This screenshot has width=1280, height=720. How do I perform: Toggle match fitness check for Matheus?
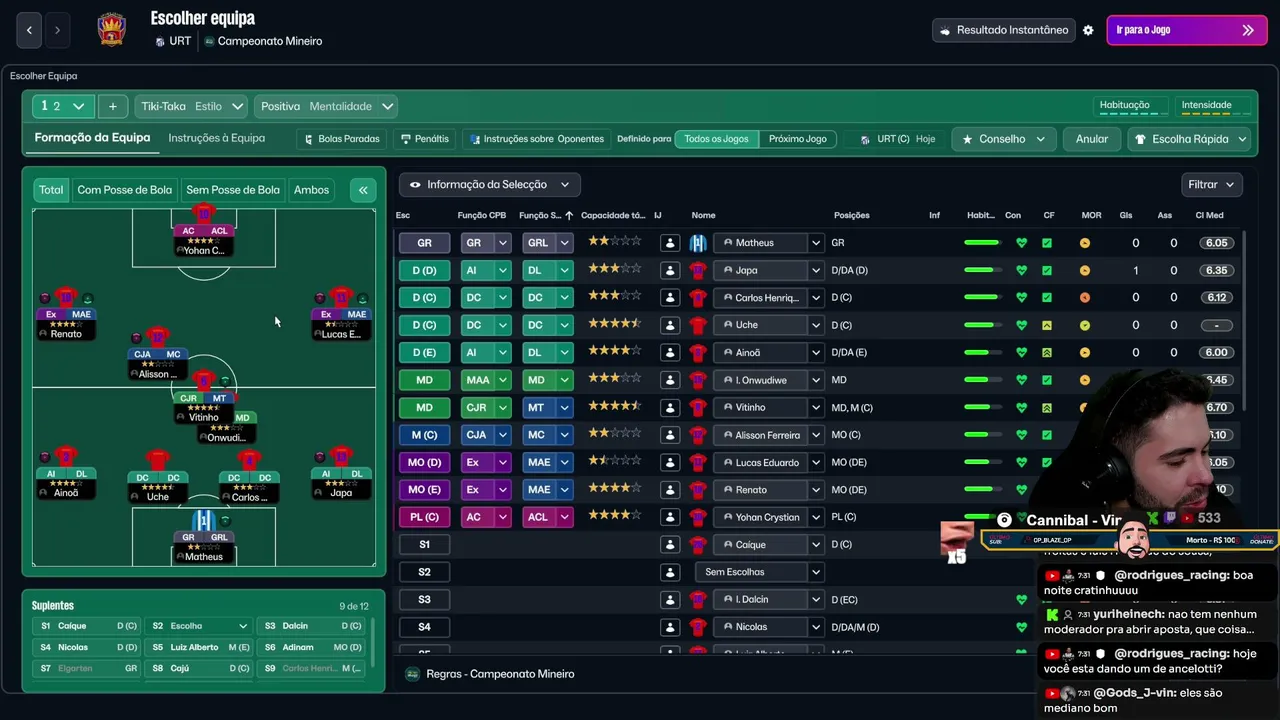(1047, 243)
